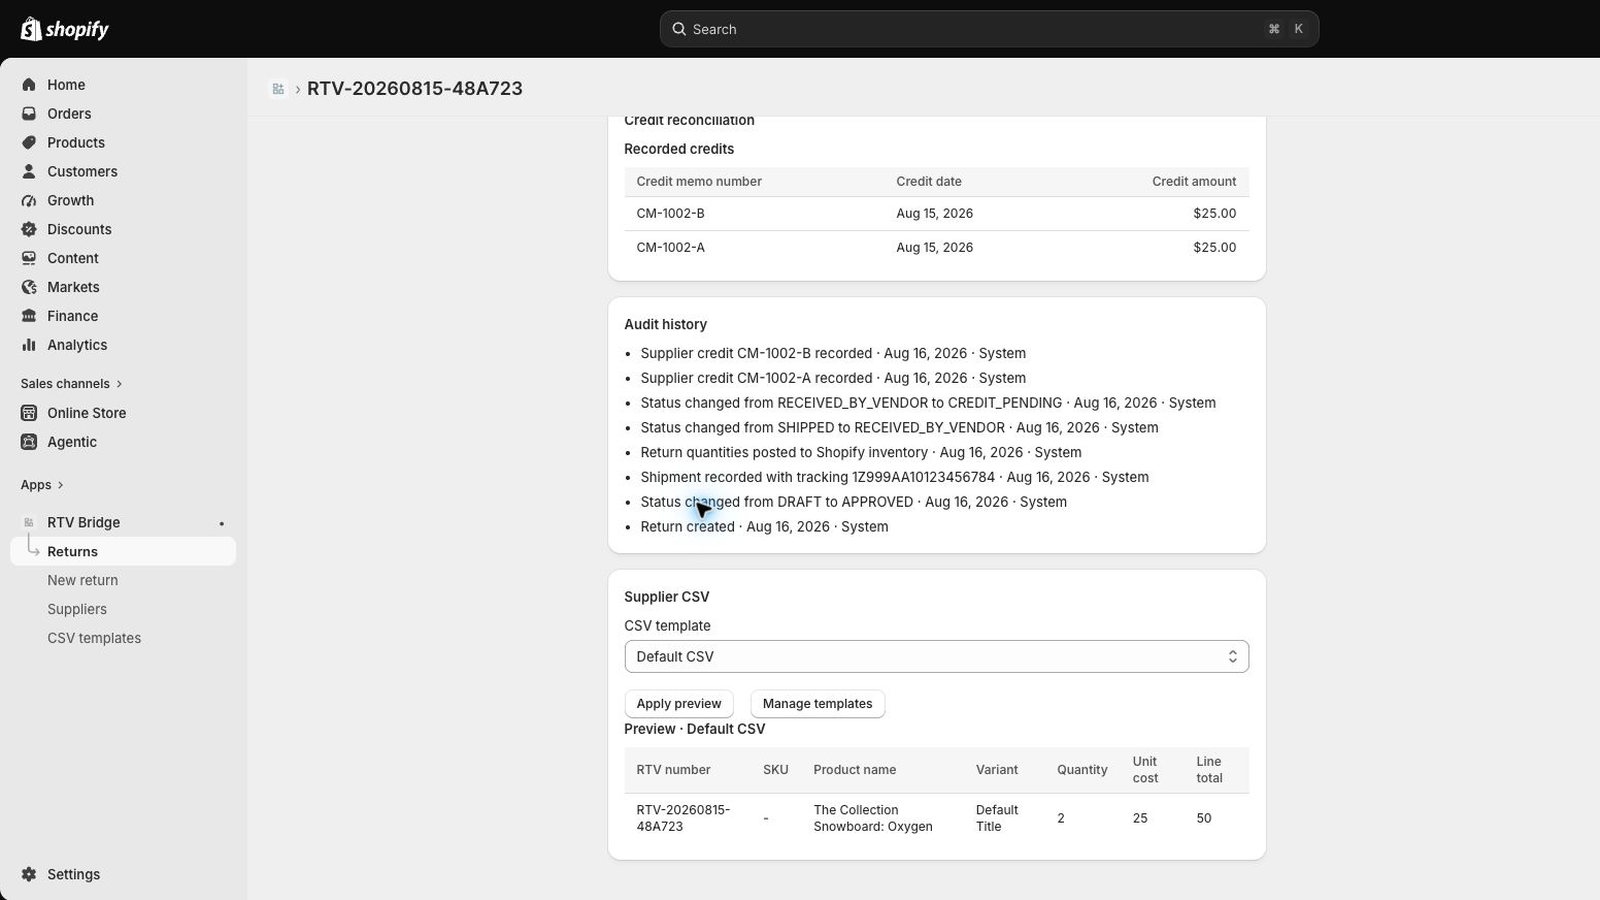Click the shipment tracking audit entry
Image resolution: width=1600 pixels, height=900 pixels.
[x=894, y=478]
